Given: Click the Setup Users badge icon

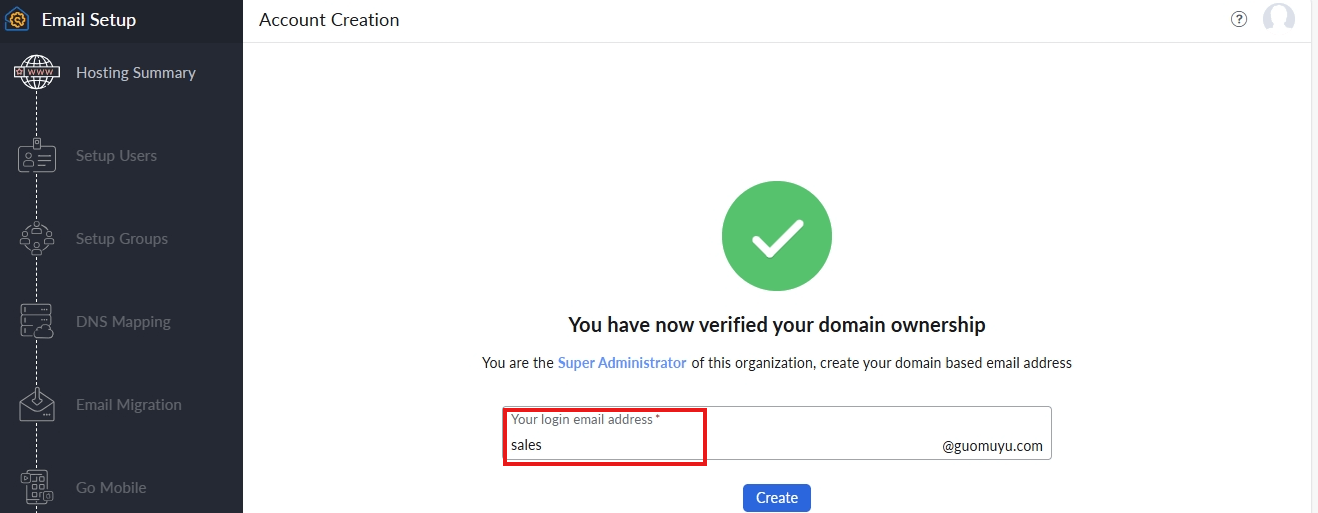Looking at the screenshot, I should click(x=37, y=156).
